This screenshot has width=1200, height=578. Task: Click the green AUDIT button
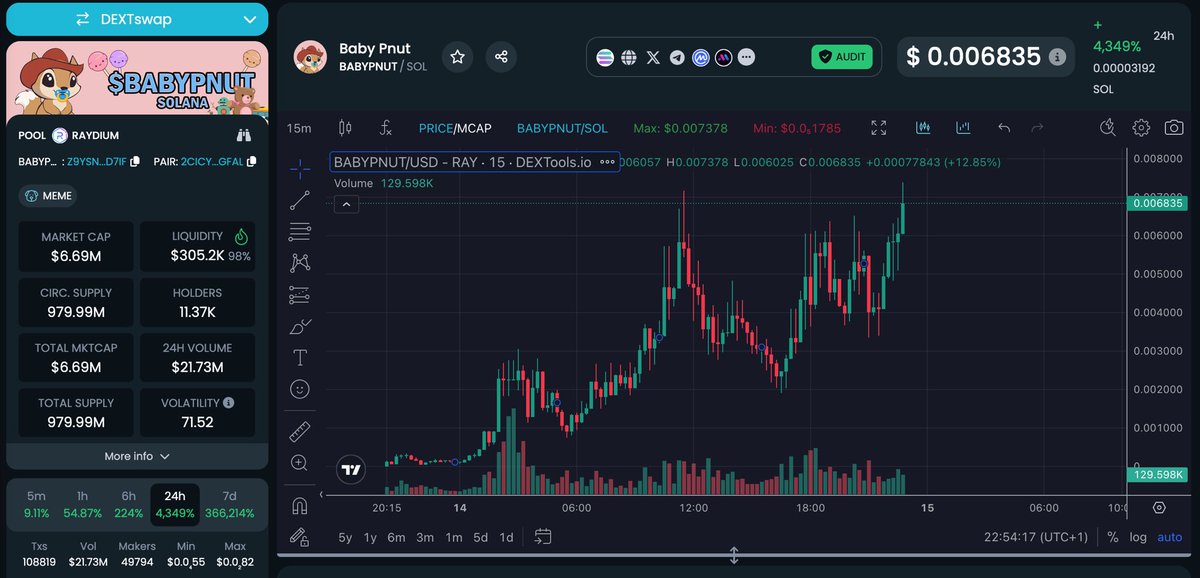(x=842, y=57)
